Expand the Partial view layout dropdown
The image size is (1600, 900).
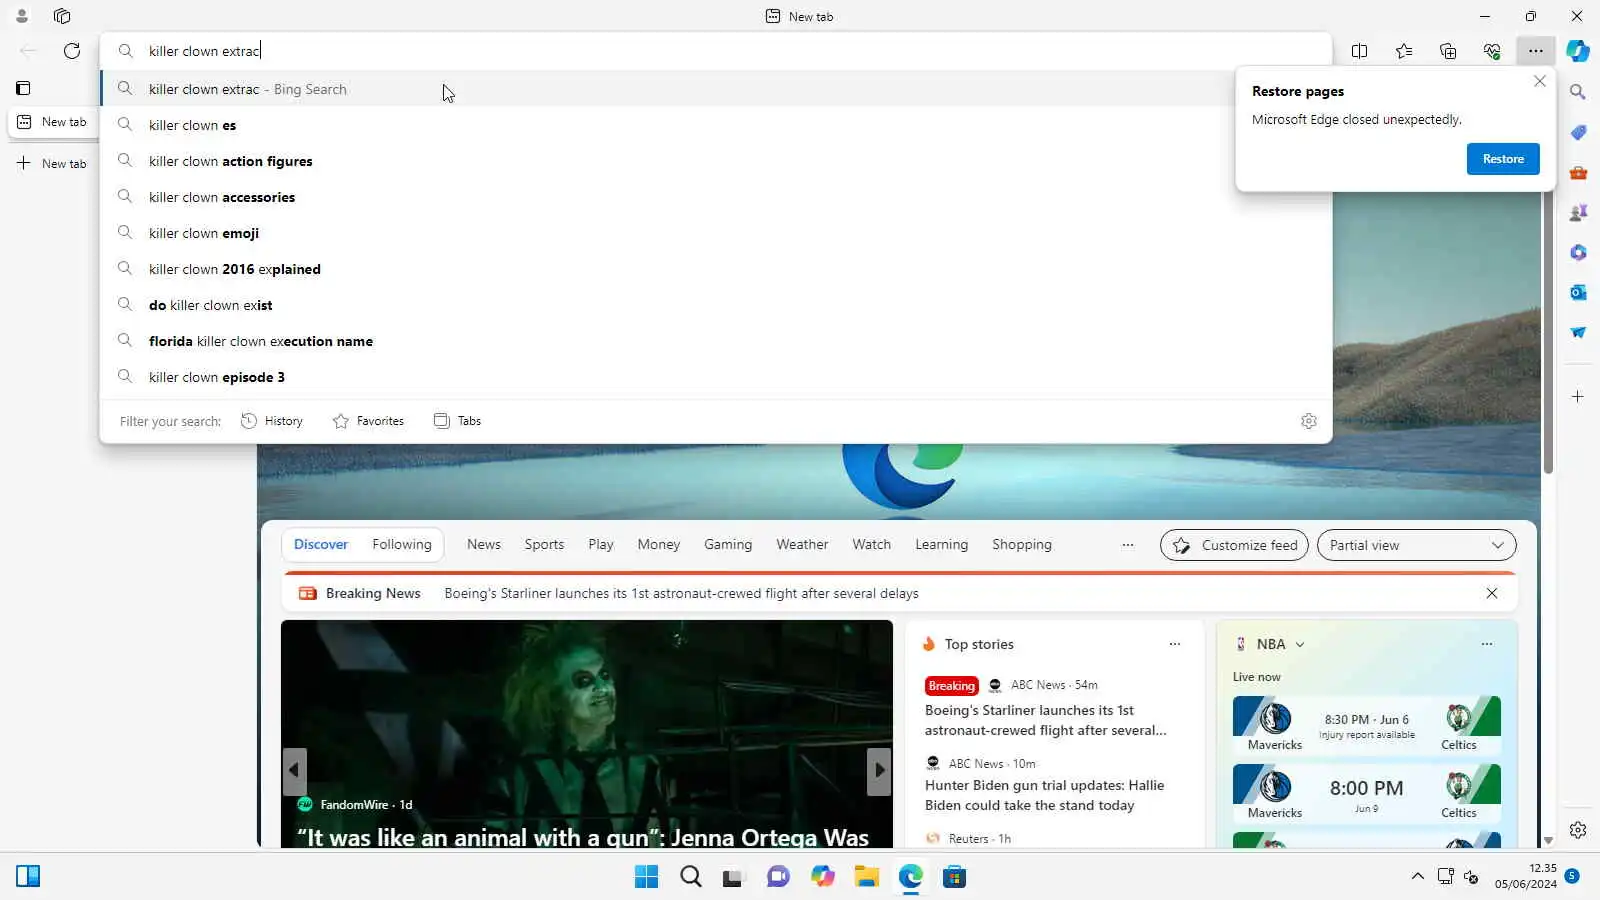1417,545
